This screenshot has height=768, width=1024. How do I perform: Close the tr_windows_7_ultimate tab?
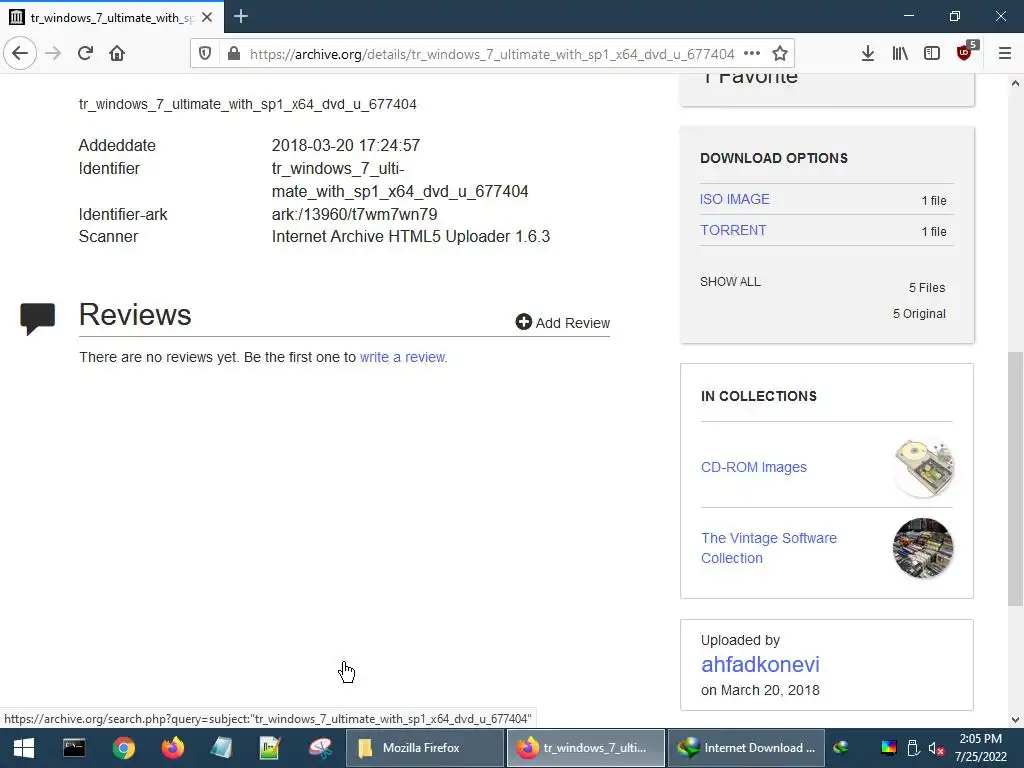click(207, 18)
